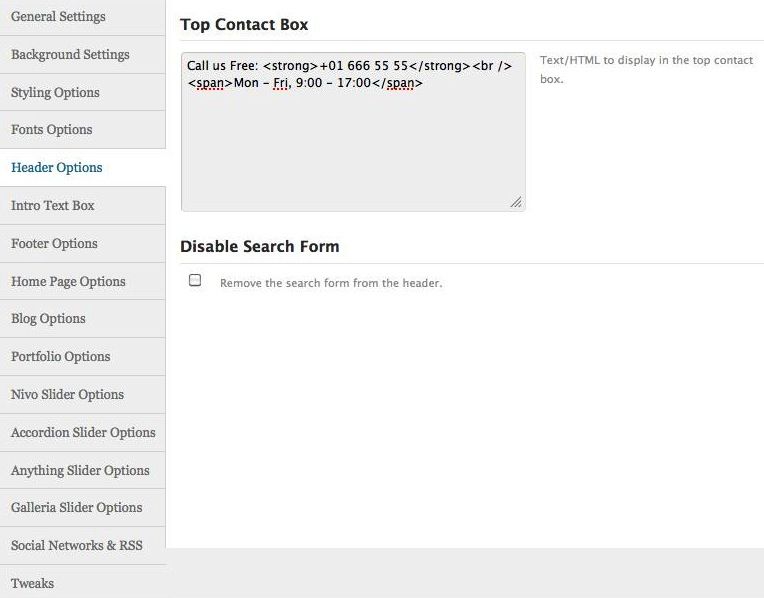Screen dimensions: 764x598
Task: Go to Blog Options tab
Action: [48, 319]
